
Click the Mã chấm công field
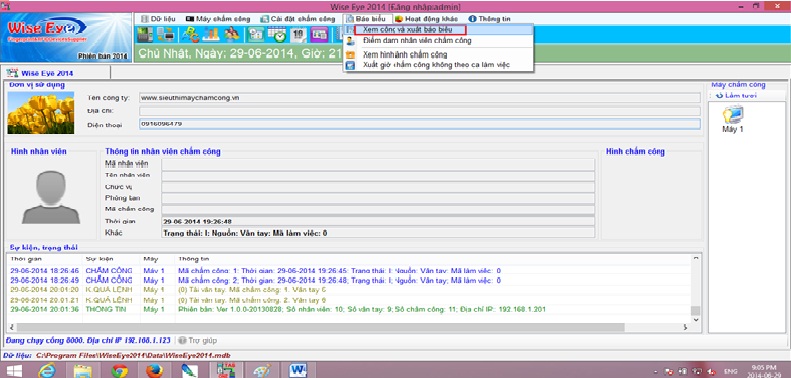tap(378, 209)
